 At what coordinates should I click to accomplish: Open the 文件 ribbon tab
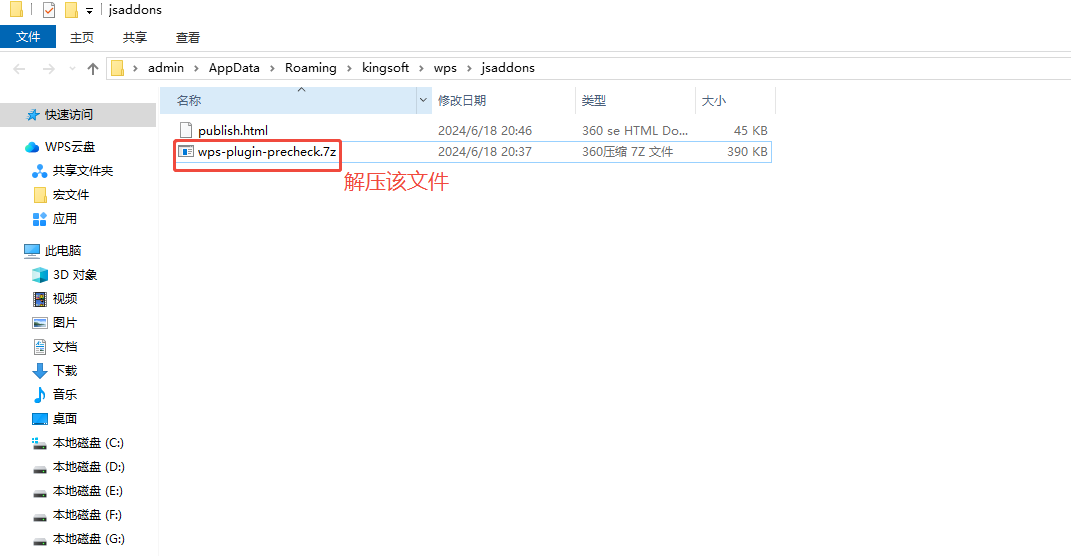pos(28,37)
